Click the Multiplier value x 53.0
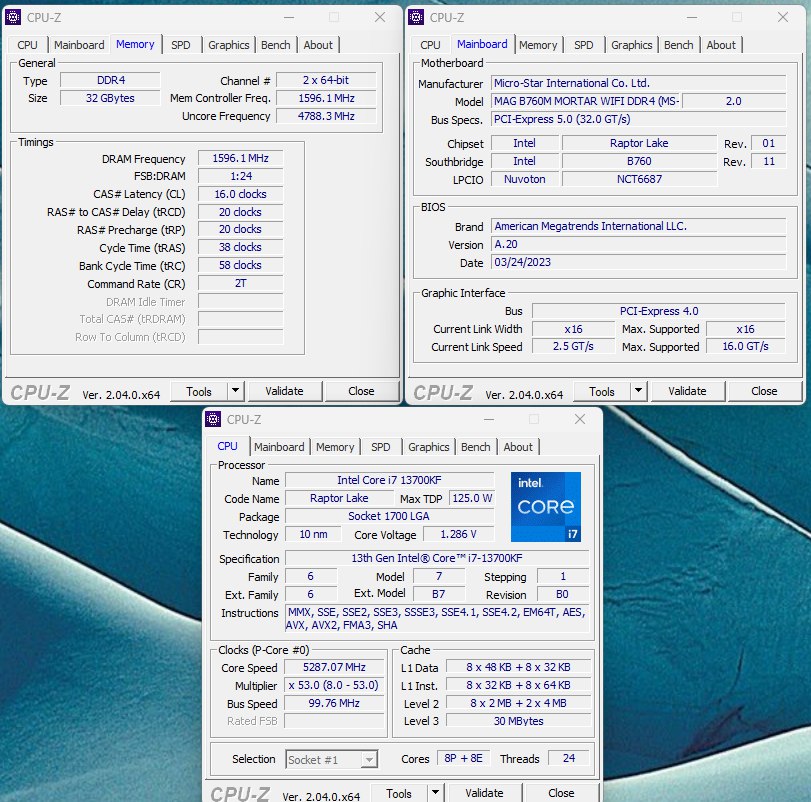This screenshot has width=811, height=802. tap(334, 685)
